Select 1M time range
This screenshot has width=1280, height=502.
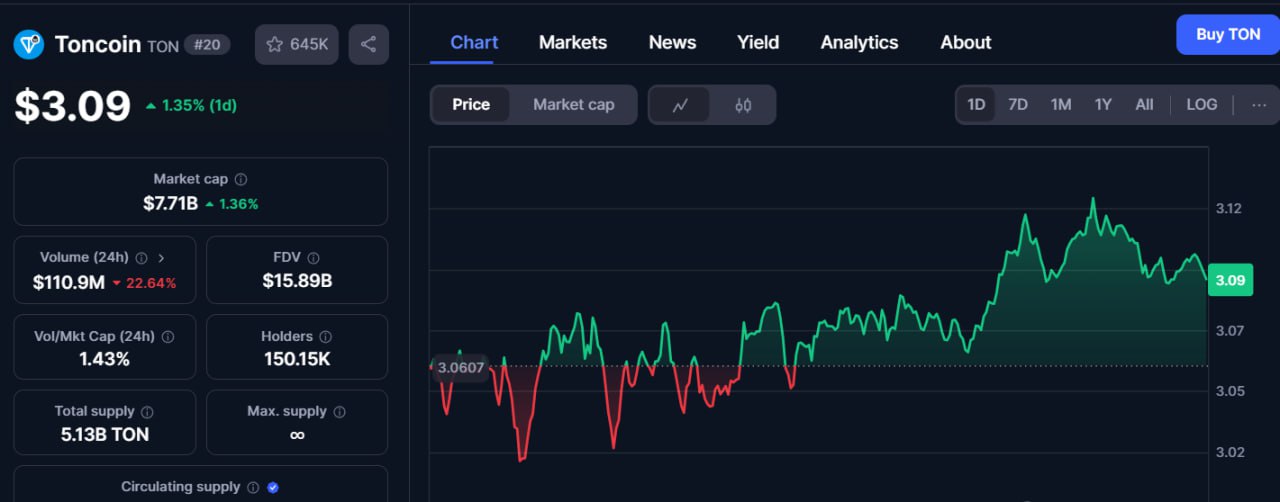1061,105
